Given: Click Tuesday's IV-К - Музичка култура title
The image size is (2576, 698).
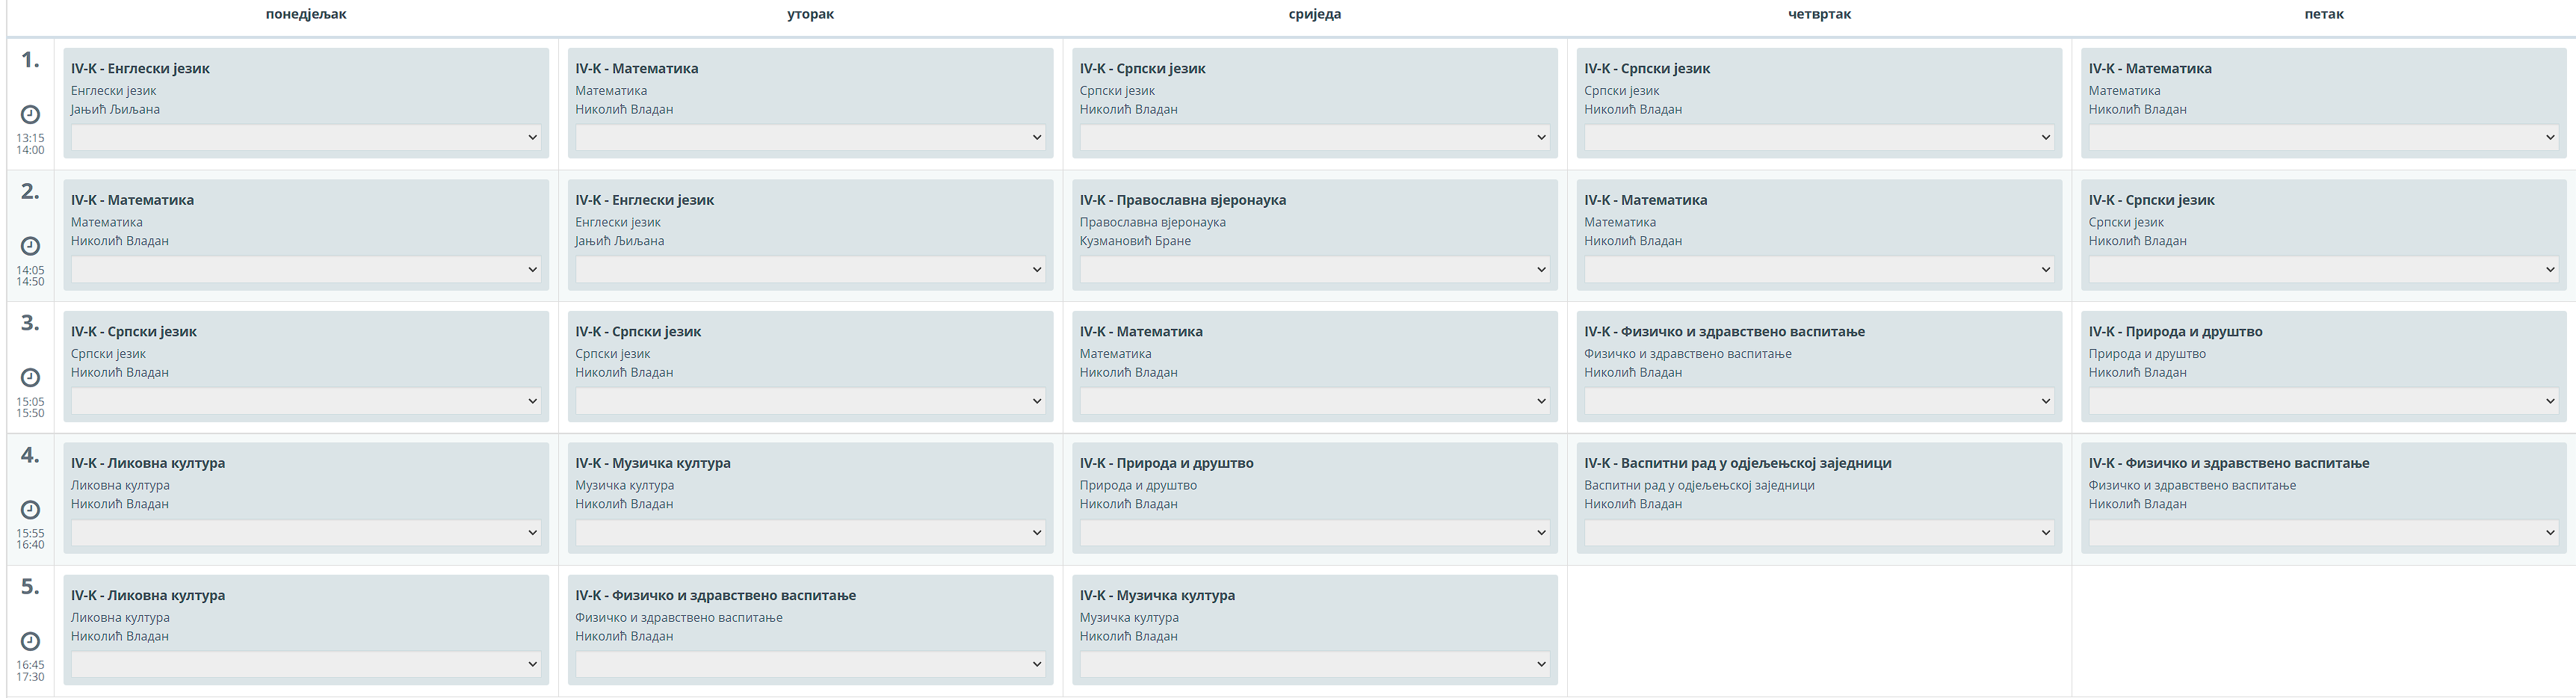Looking at the screenshot, I should pyautogui.click(x=653, y=463).
